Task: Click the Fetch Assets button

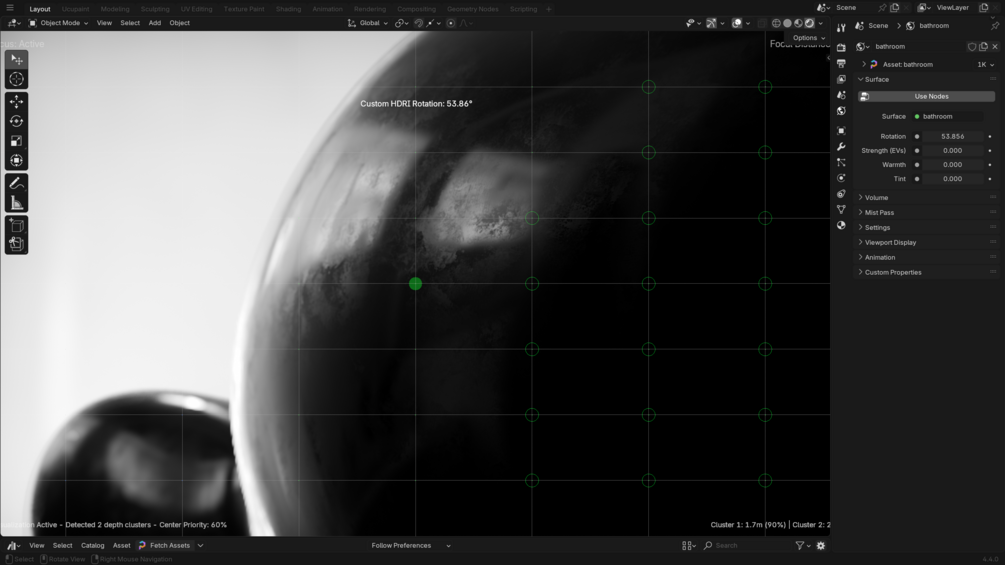Action: tap(165, 546)
